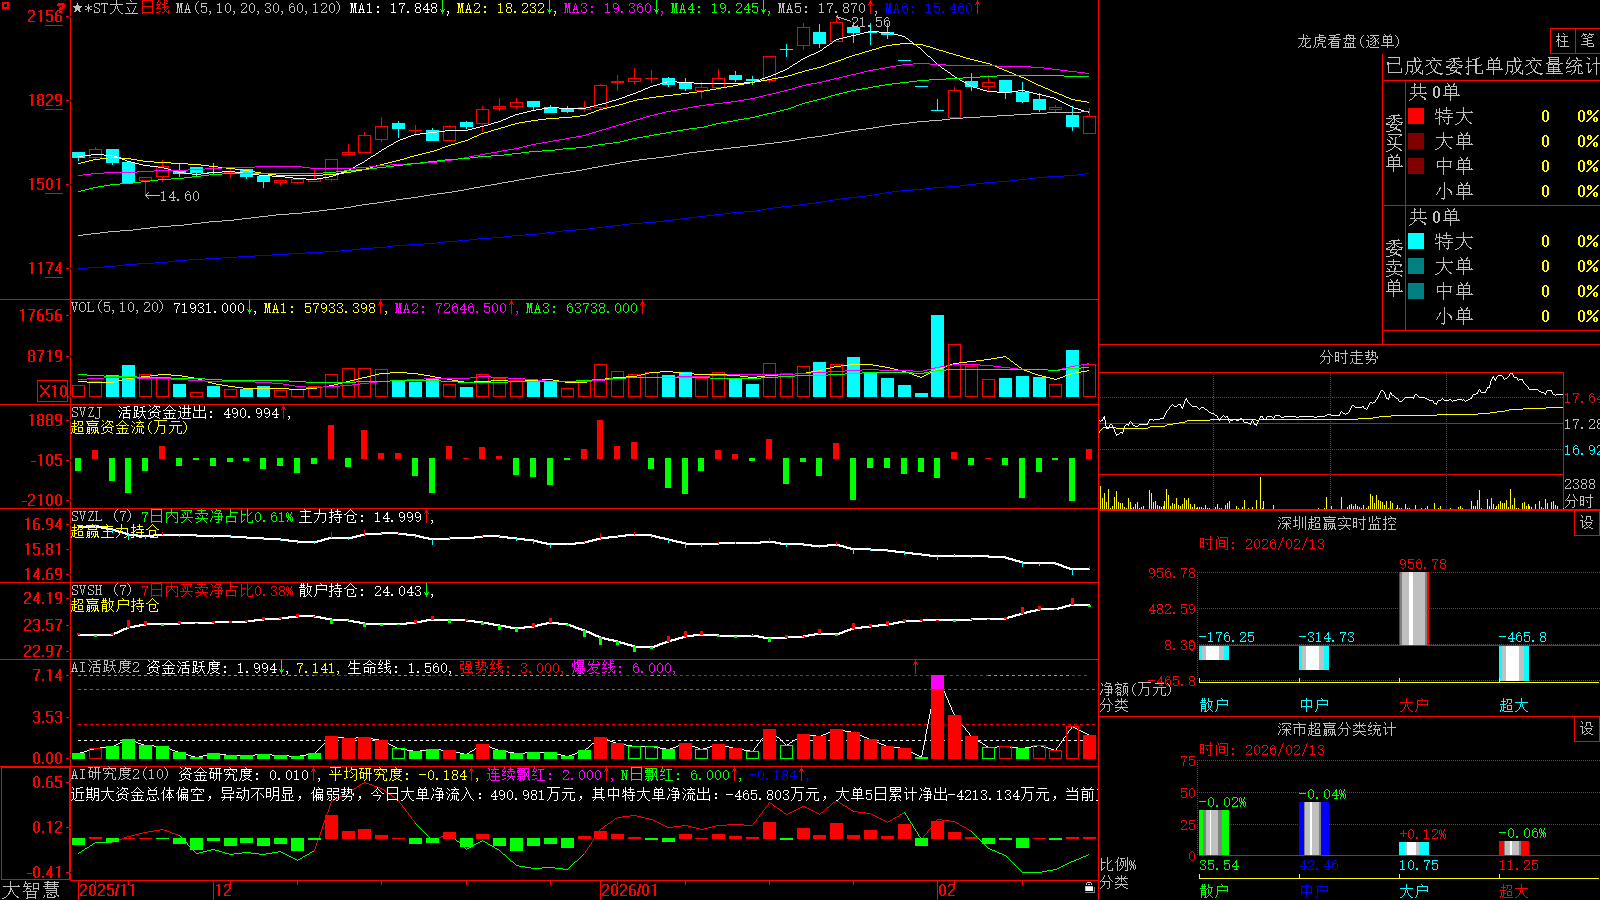Click the 超赢散户持仓 yellow label
This screenshot has height=900, width=1600.
(x=115, y=605)
